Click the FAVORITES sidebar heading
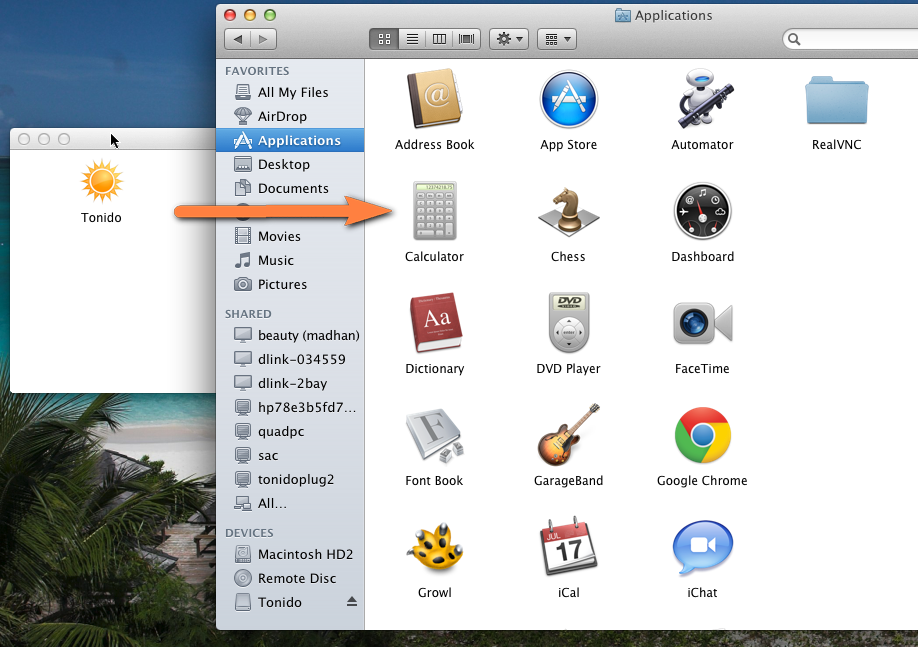Image resolution: width=918 pixels, height=647 pixels. [257, 71]
